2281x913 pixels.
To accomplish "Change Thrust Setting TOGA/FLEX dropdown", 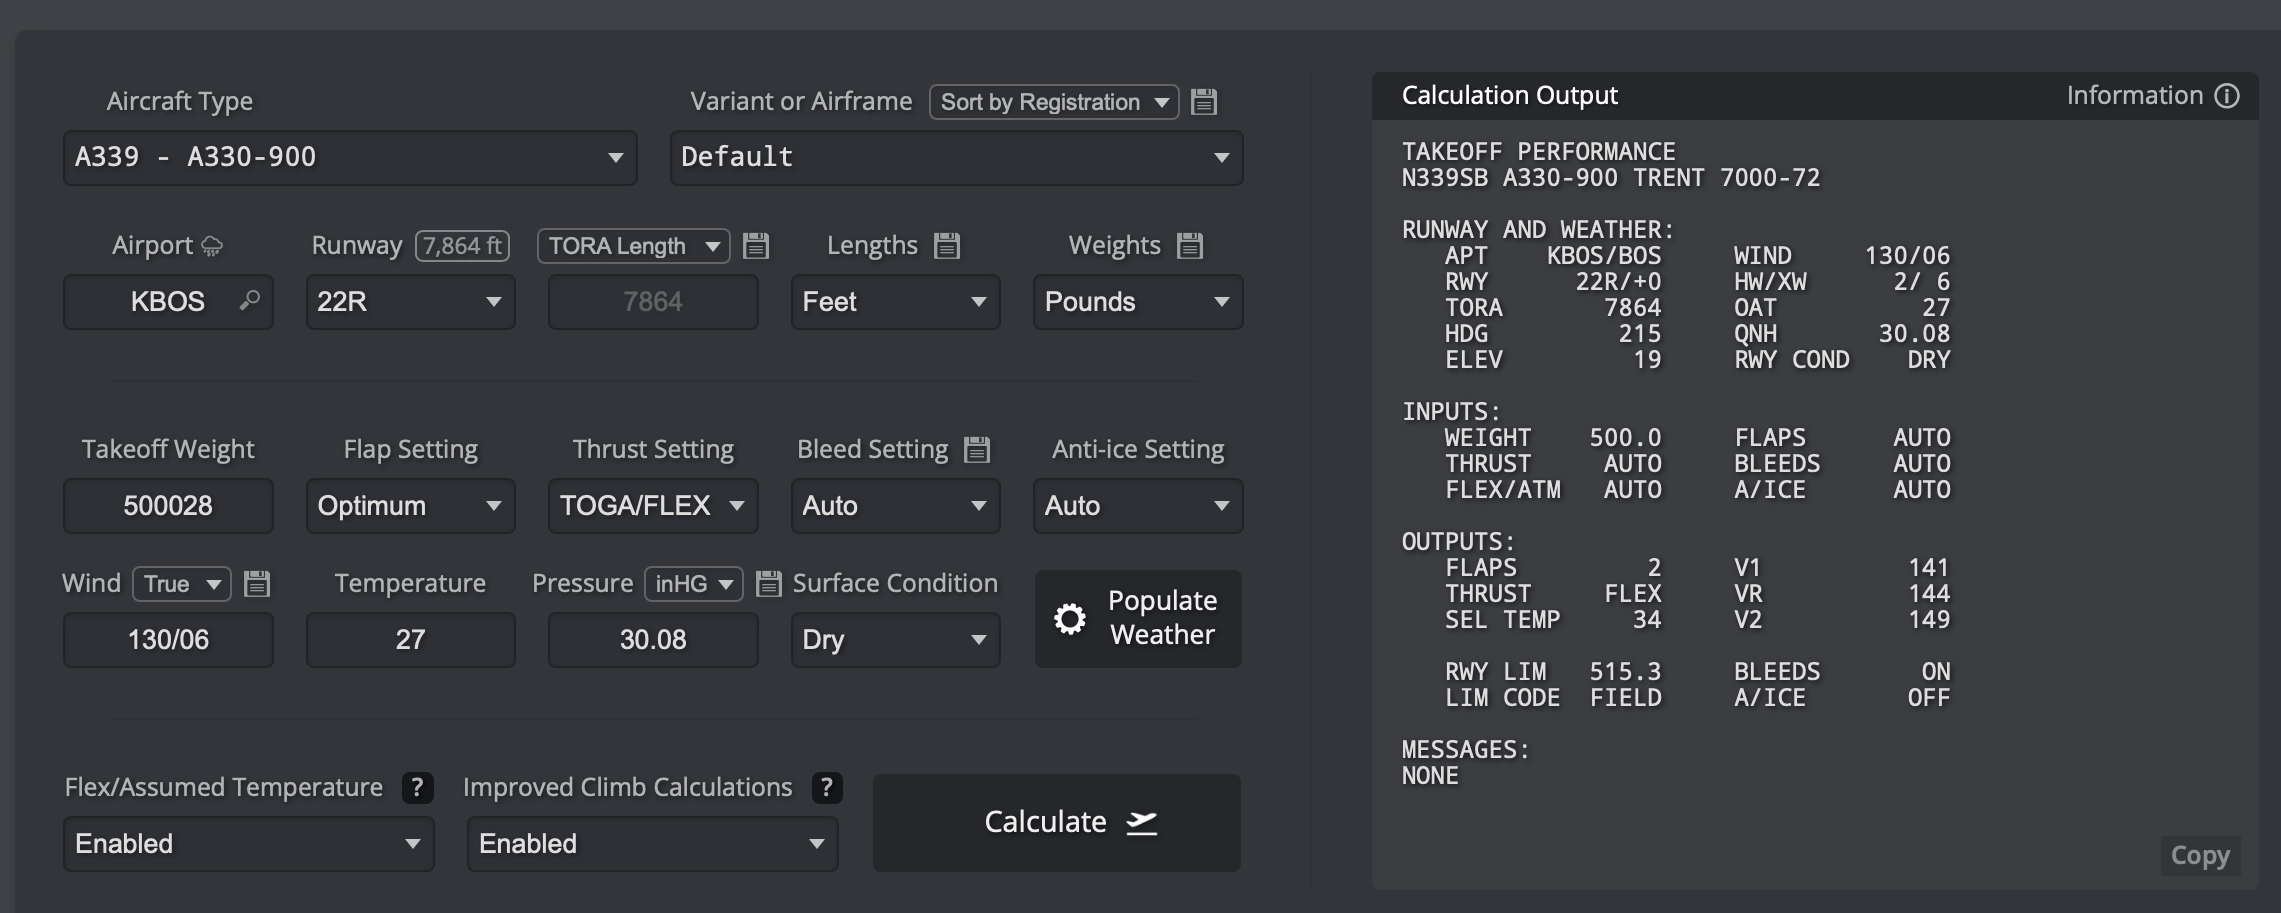I will (x=652, y=506).
